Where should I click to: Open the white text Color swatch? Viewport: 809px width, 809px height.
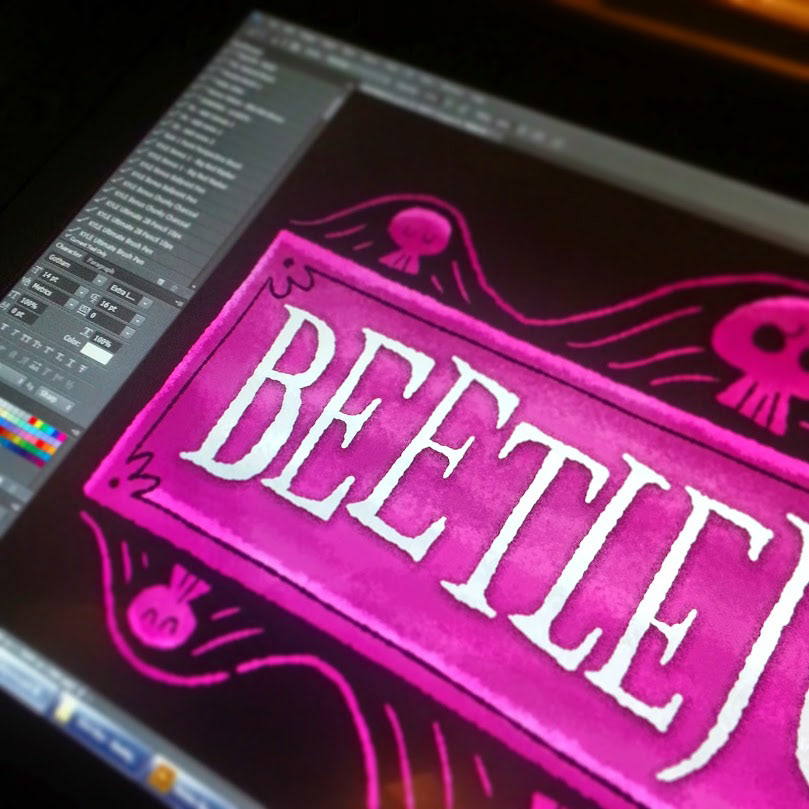pos(96,353)
